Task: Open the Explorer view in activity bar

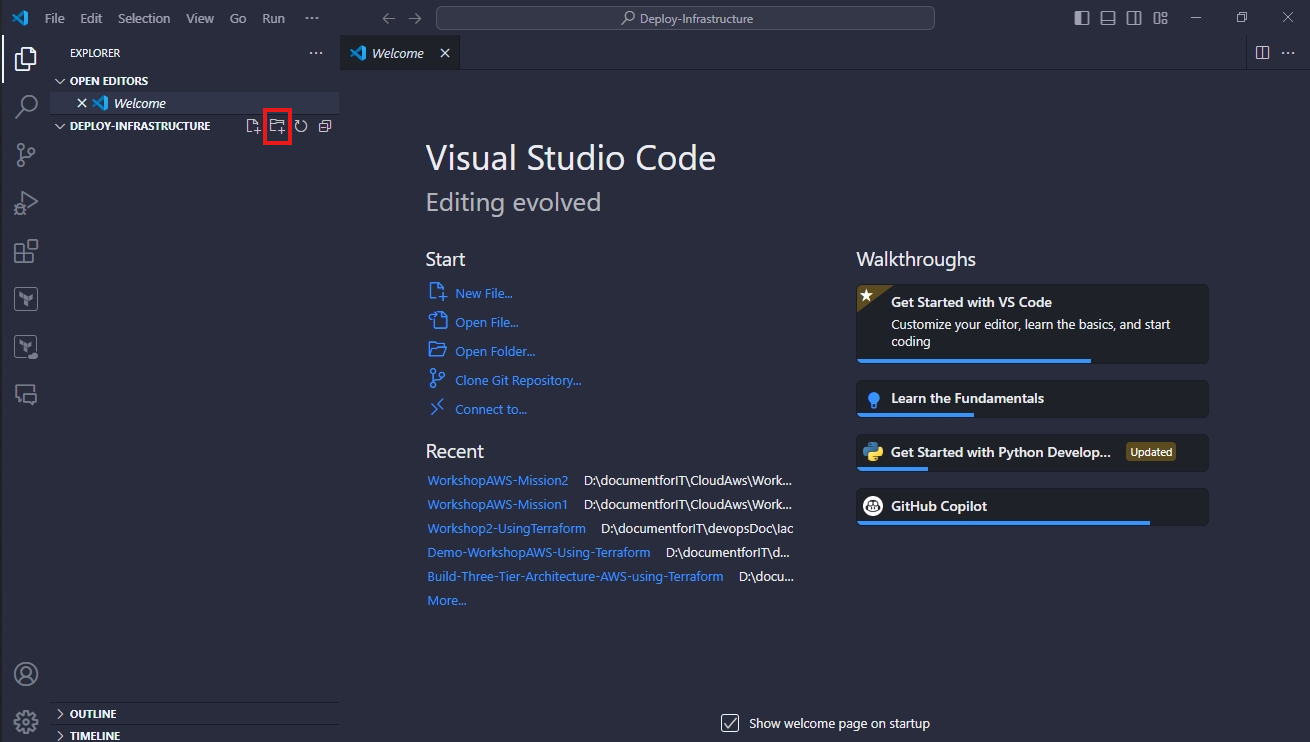Action: tap(26, 59)
